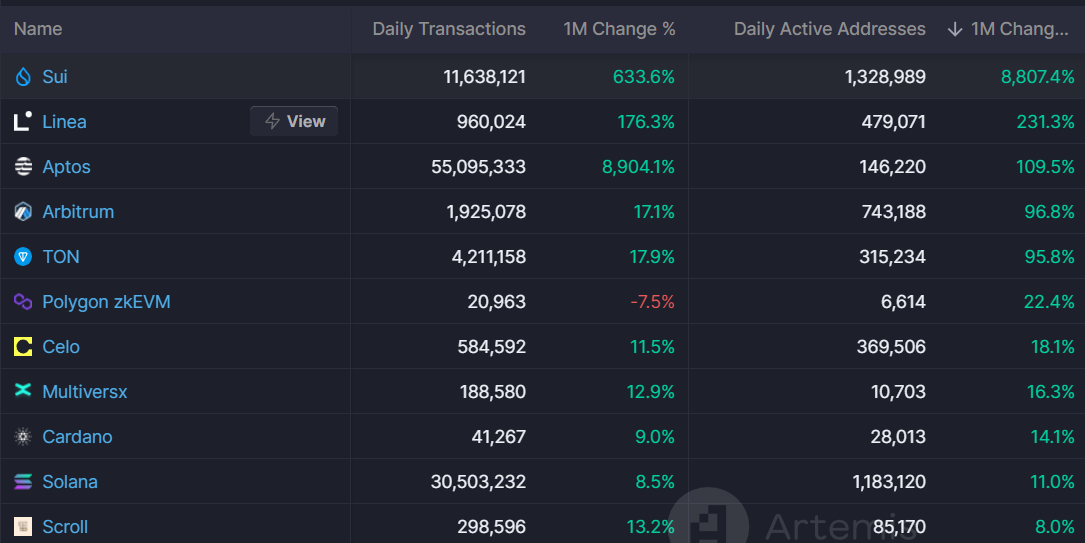Viewport: 1085px width, 543px height.
Task: Sort by Daily Active Addresses header
Action: [x=830, y=29]
